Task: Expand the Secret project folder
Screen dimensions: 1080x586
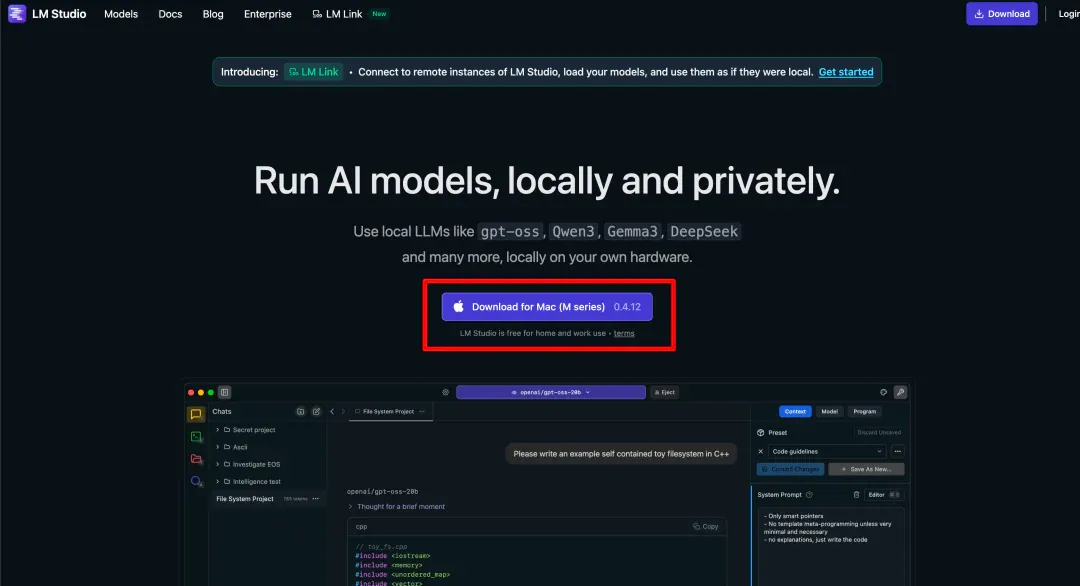Action: (x=218, y=430)
